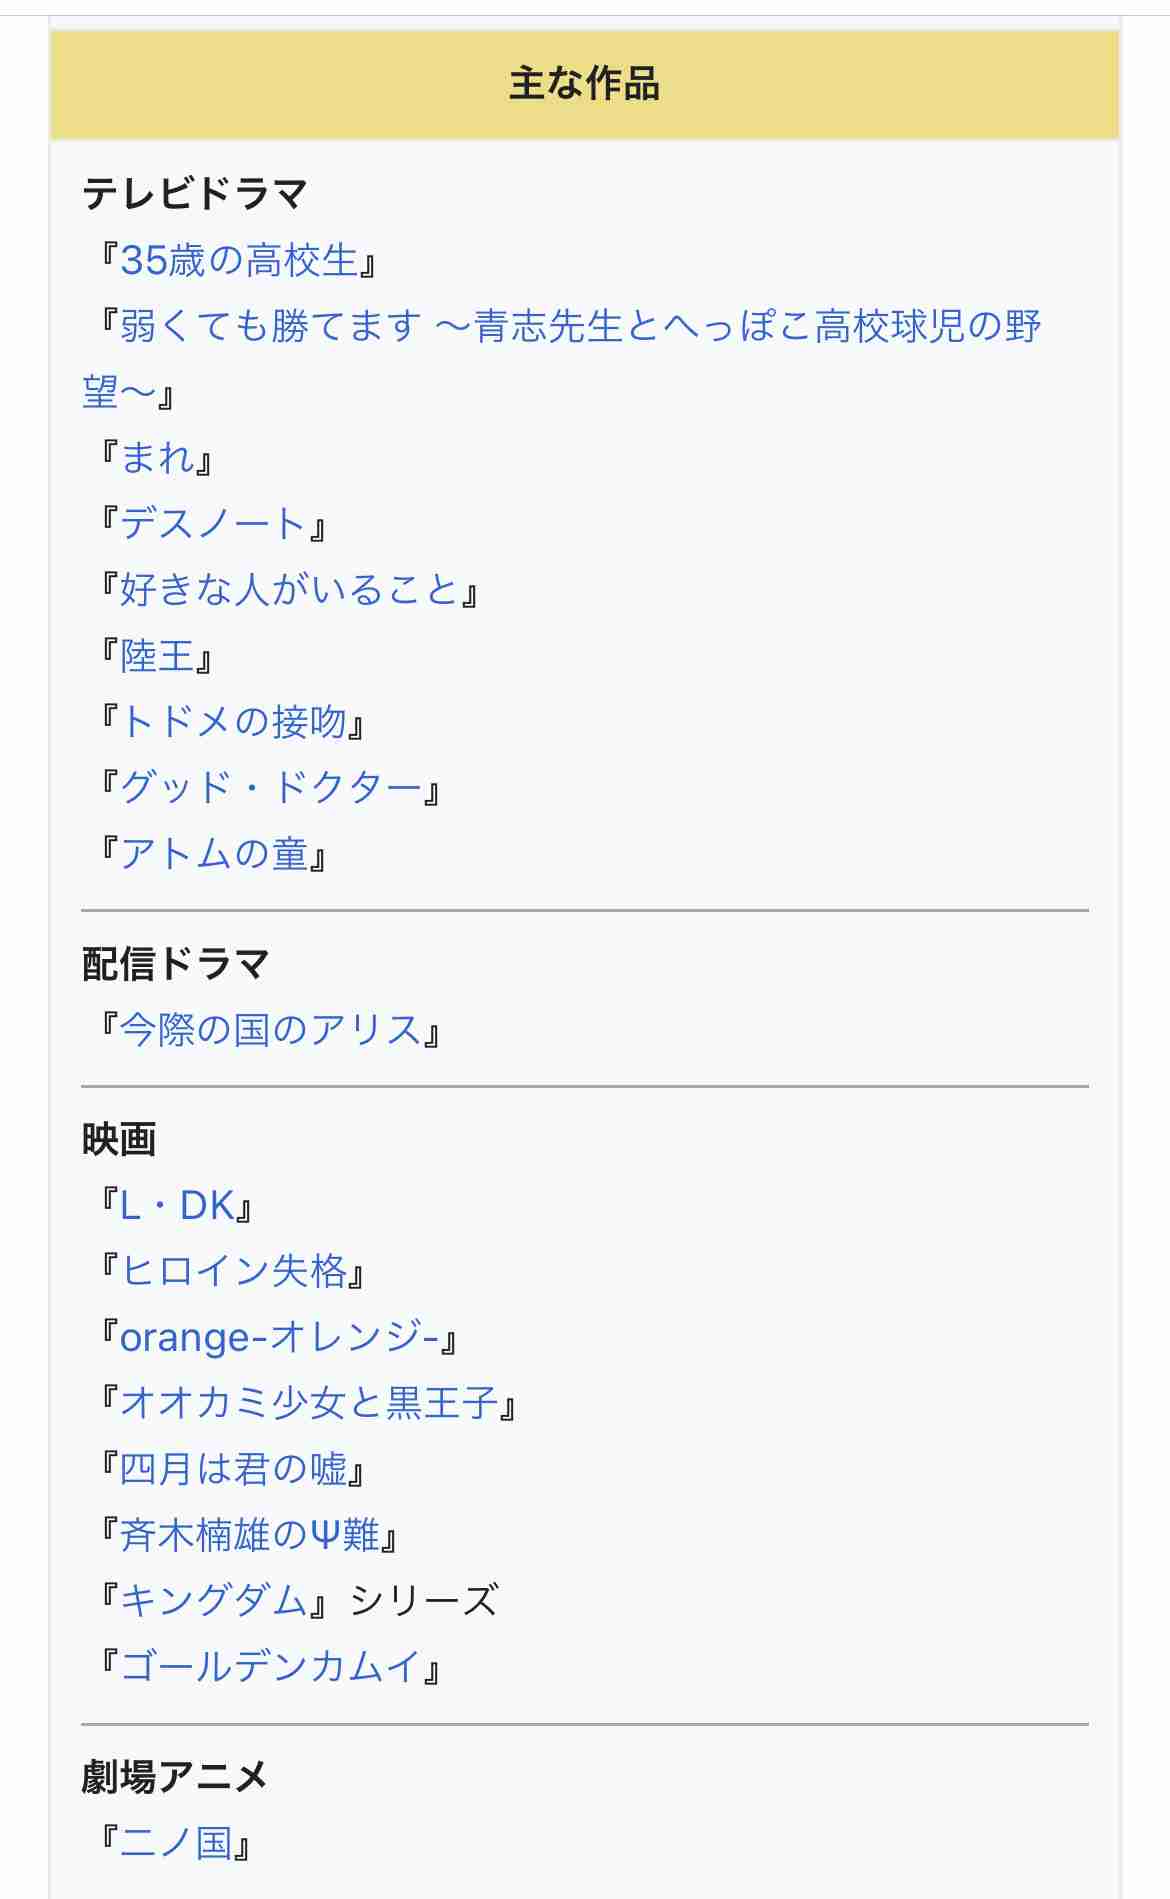
Task: Click the ゴールデンカムイ link
Action: pyautogui.click(x=271, y=1668)
